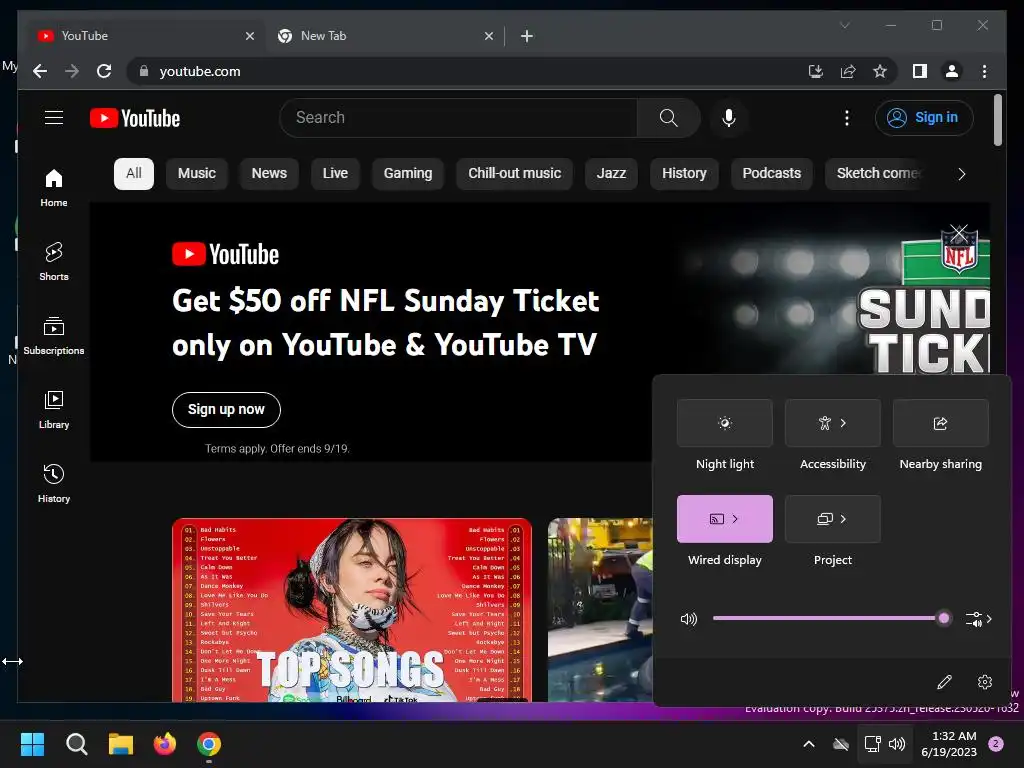Click browser forward arrow
Image resolution: width=1024 pixels, height=768 pixels.
pyautogui.click(x=72, y=71)
